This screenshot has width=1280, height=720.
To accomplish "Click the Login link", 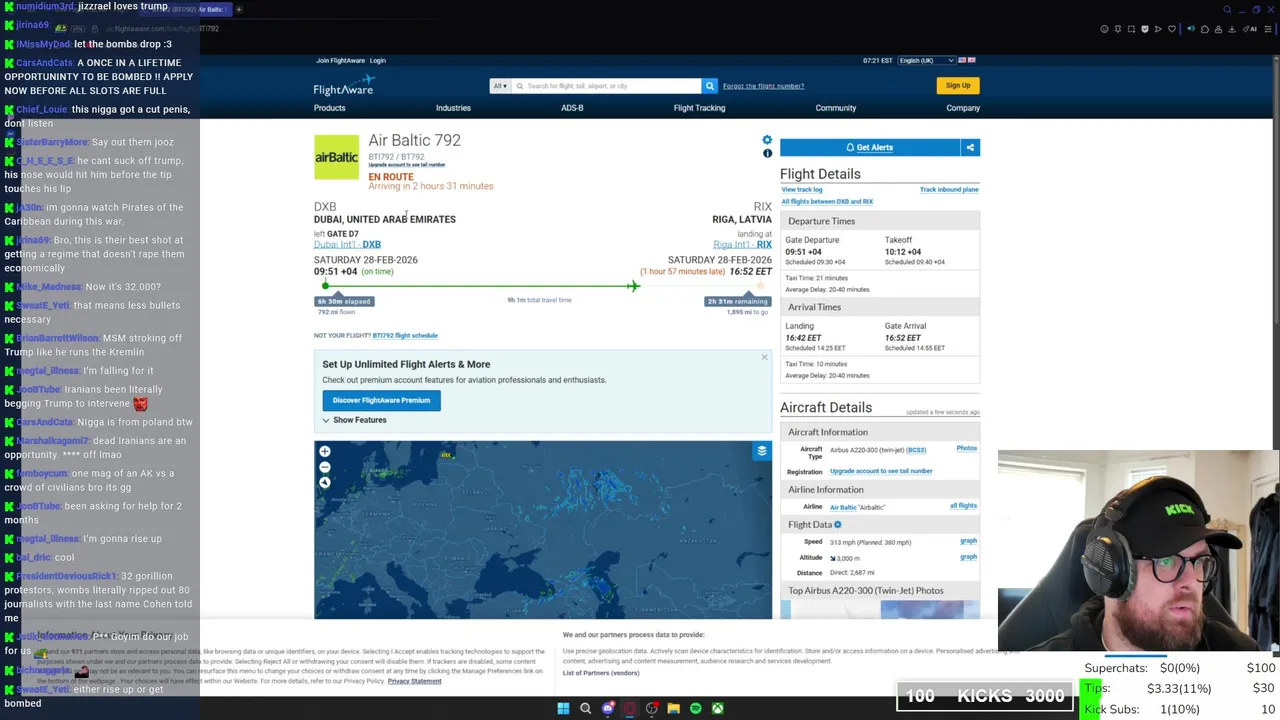I will click(378, 60).
